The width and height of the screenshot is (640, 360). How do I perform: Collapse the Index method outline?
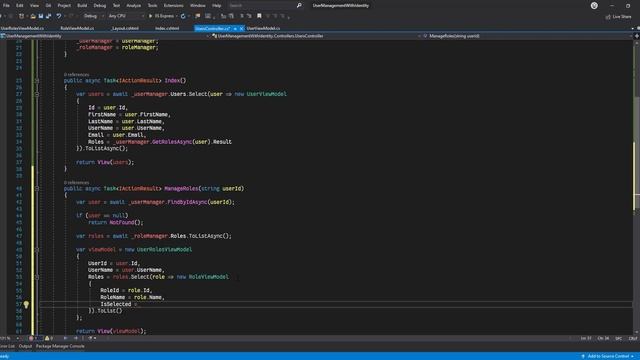point(37,81)
